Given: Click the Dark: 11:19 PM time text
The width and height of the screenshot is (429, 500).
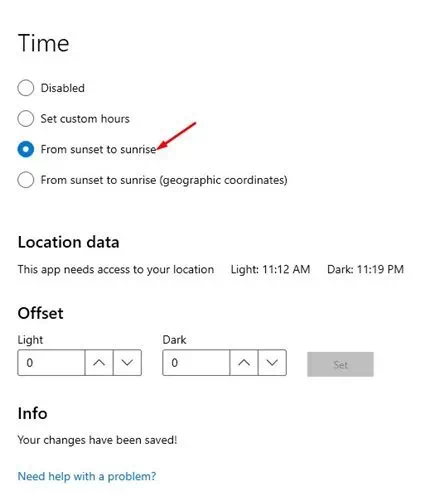Looking at the screenshot, I should pos(365,269).
